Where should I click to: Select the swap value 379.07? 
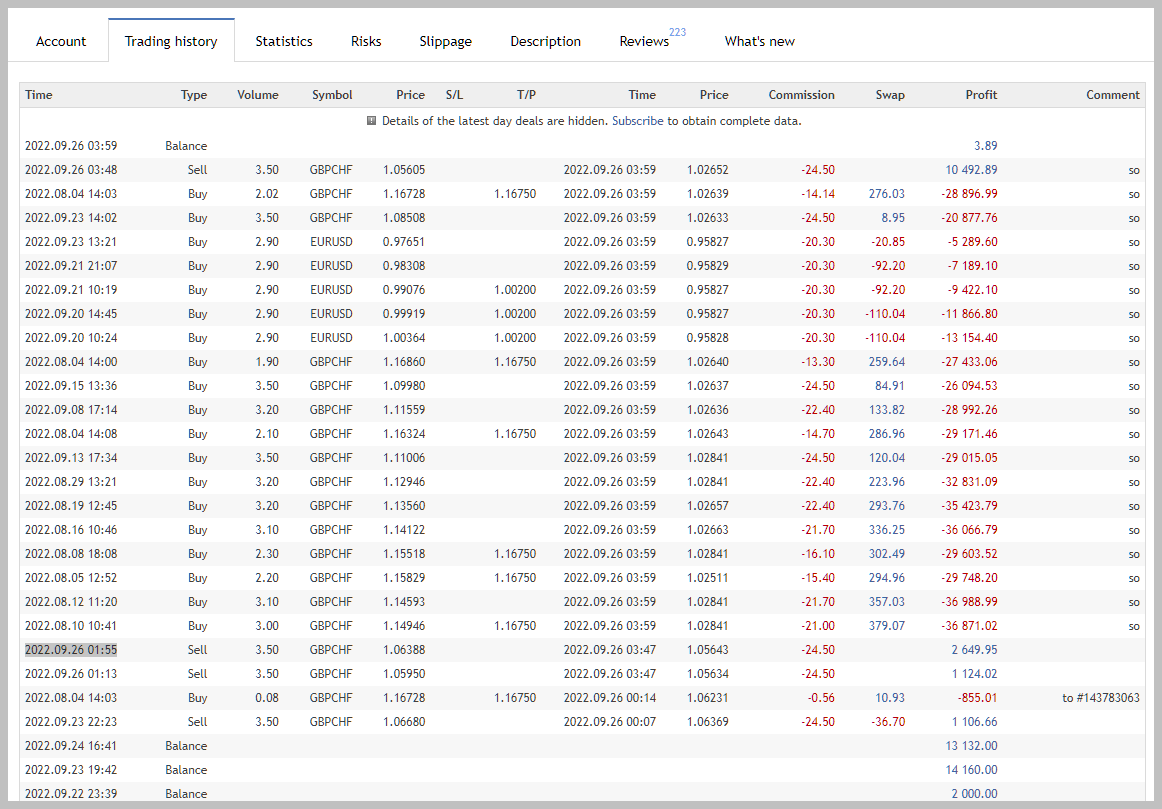pyautogui.click(x=886, y=626)
